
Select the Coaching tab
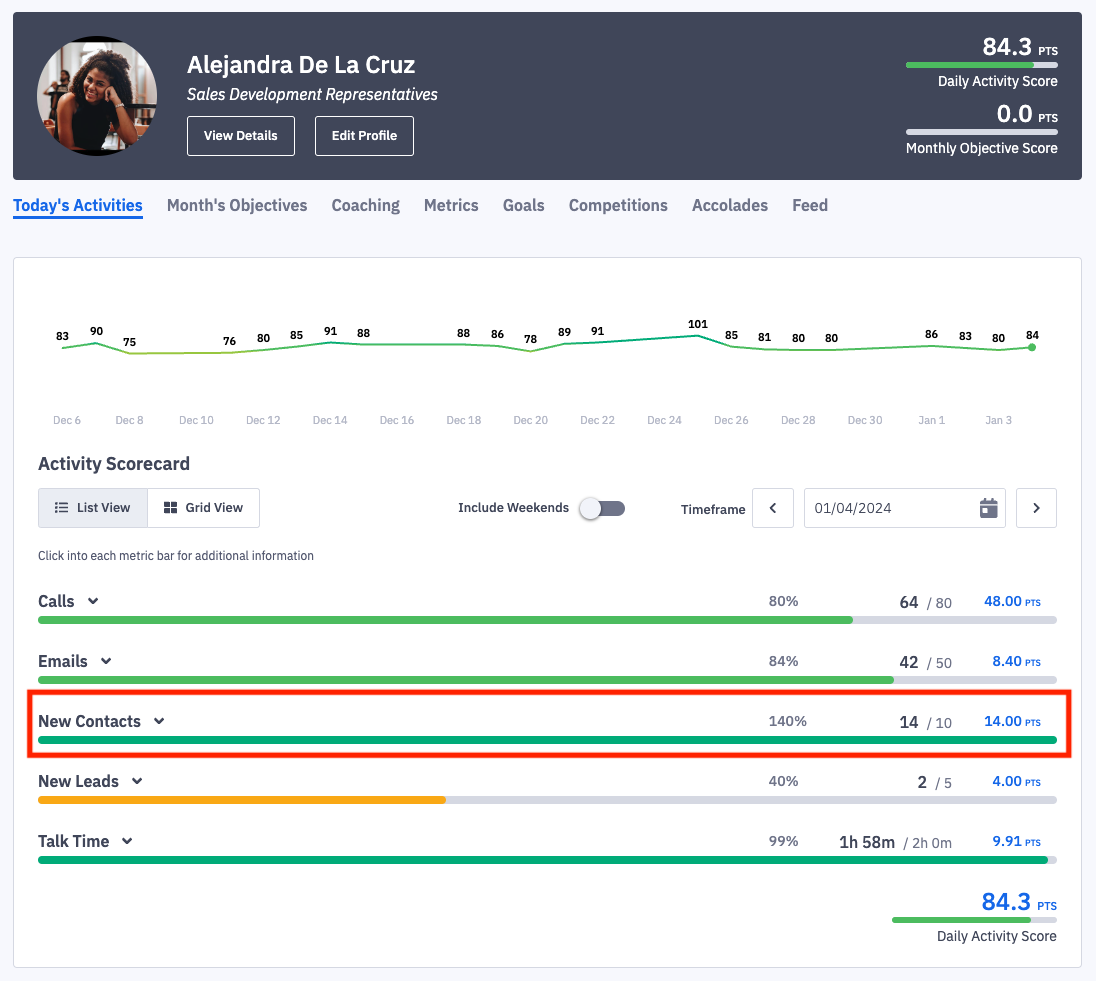coord(365,205)
